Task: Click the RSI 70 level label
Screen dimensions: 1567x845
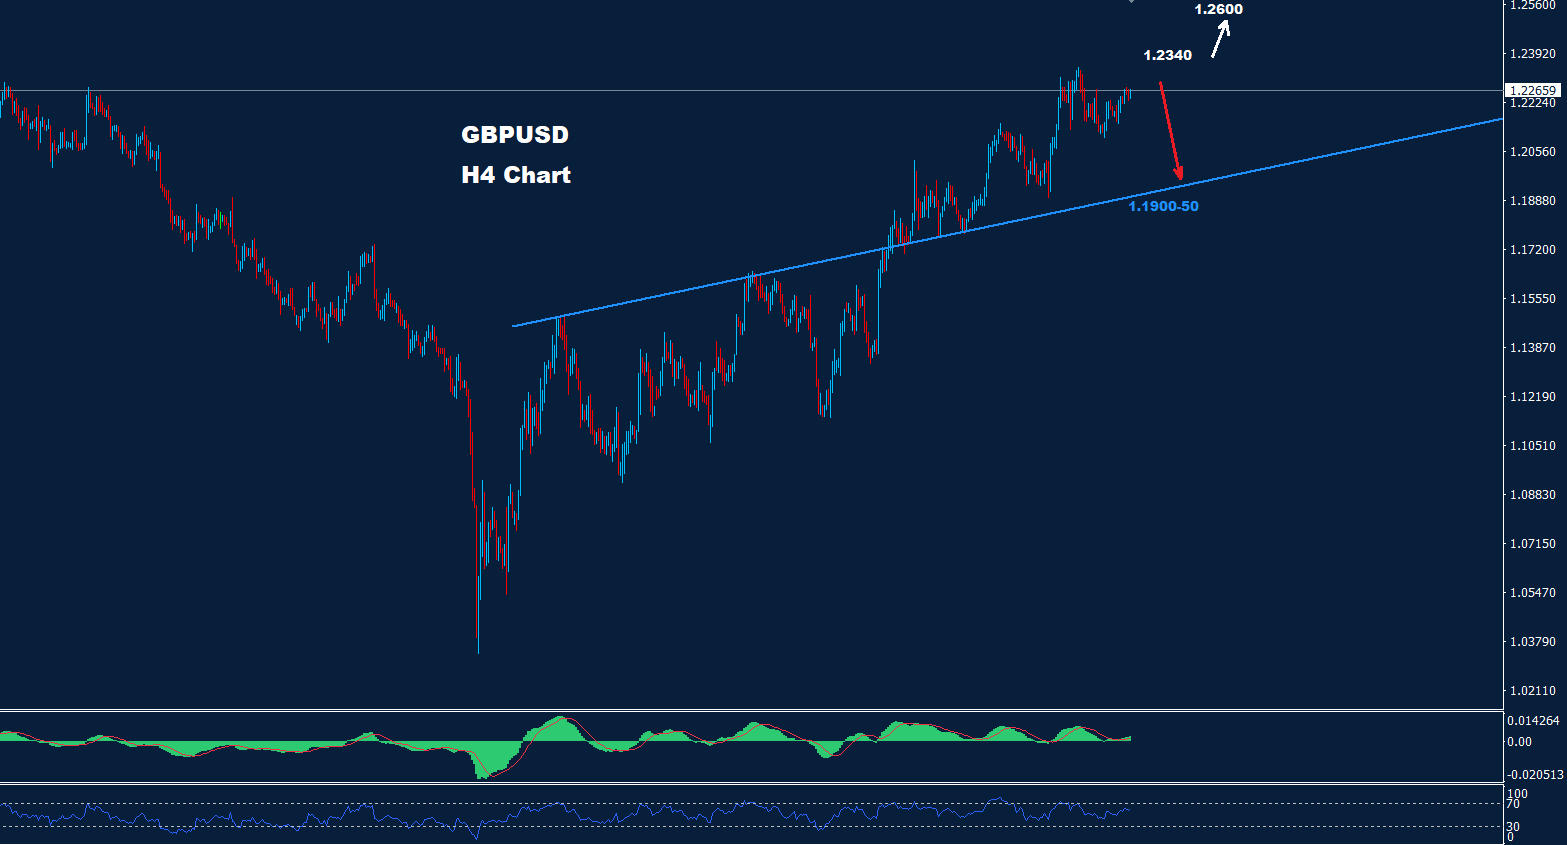Action: point(1513,804)
